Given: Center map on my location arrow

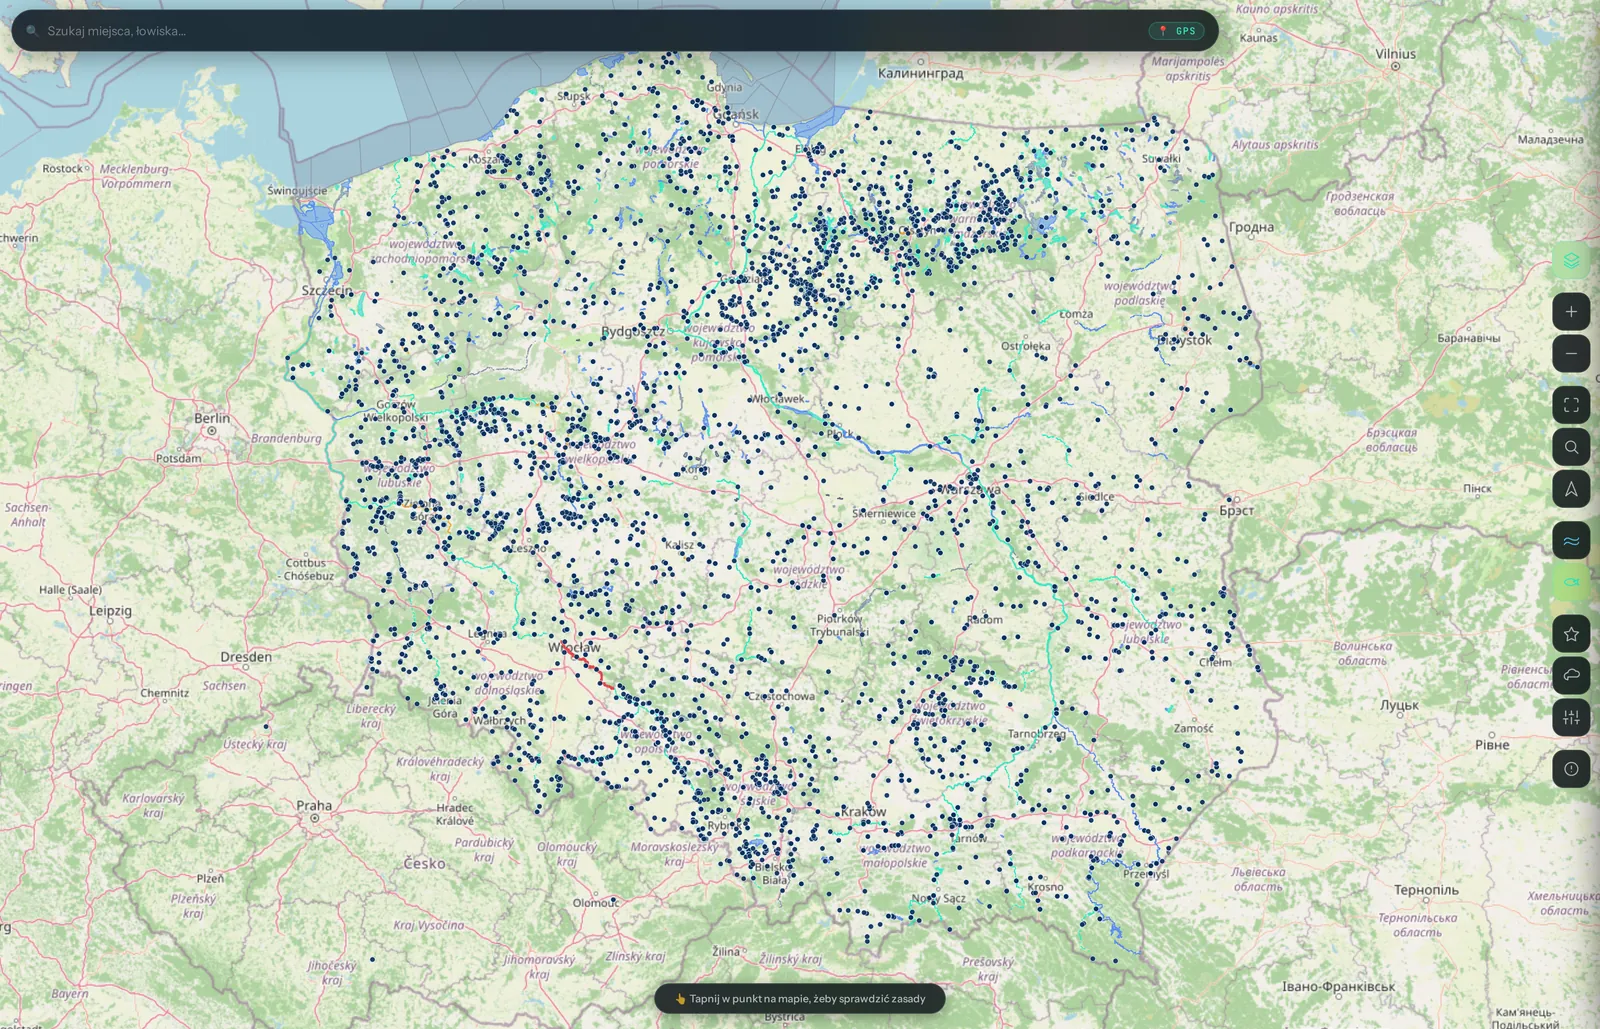Looking at the screenshot, I should click(1571, 489).
